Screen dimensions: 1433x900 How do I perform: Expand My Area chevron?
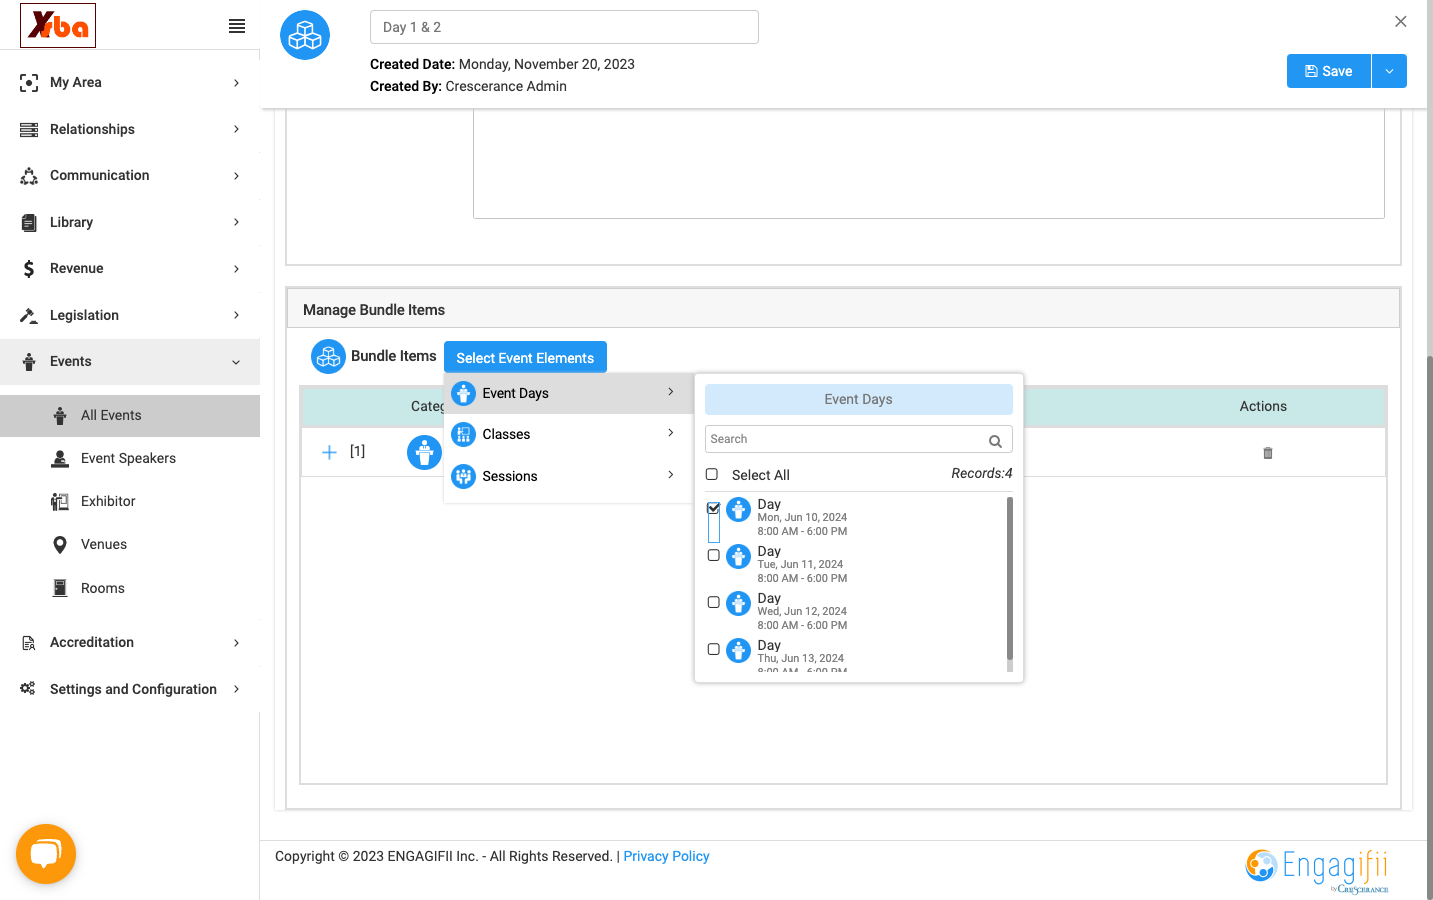(x=236, y=83)
